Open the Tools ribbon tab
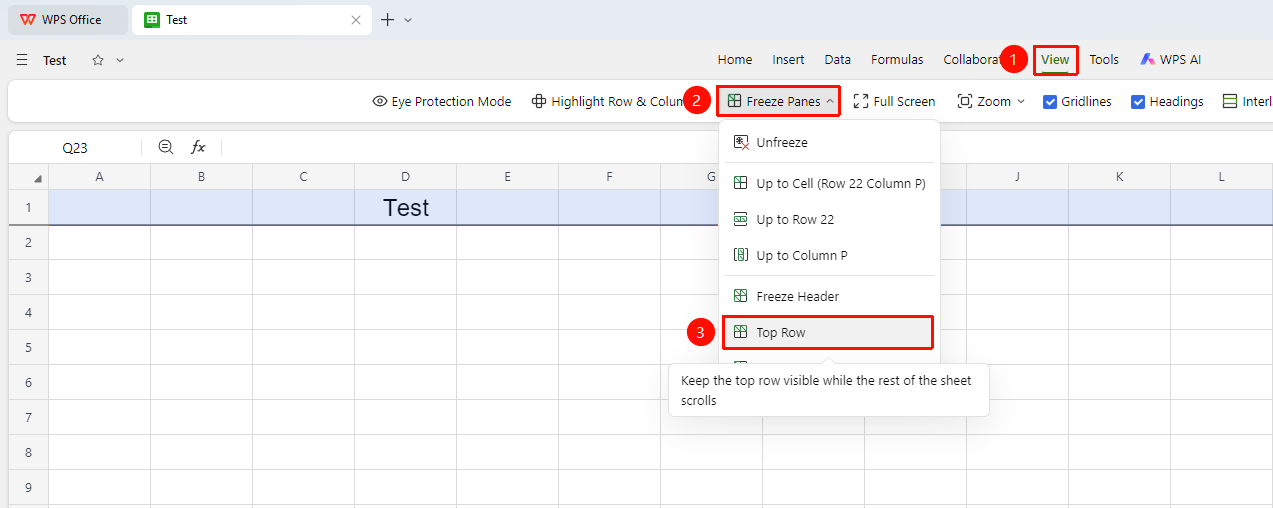 [x=1104, y=60]
